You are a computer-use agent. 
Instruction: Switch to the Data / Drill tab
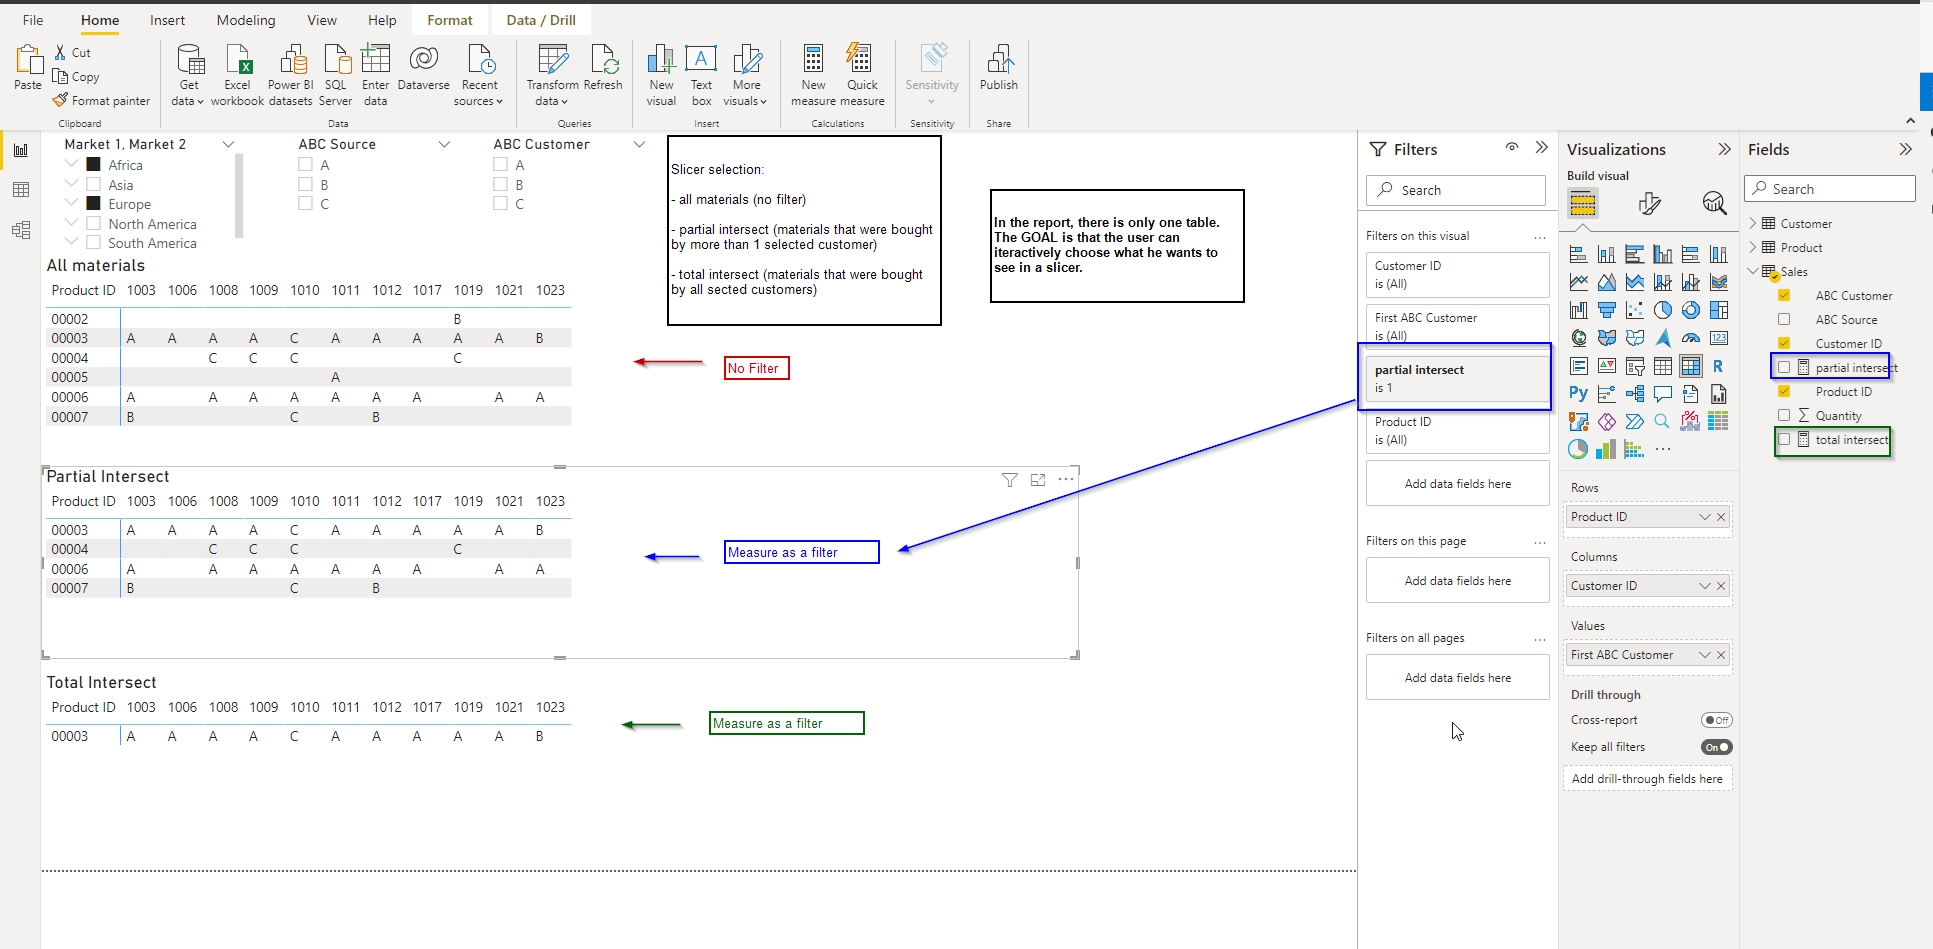(x=541, y=20)
